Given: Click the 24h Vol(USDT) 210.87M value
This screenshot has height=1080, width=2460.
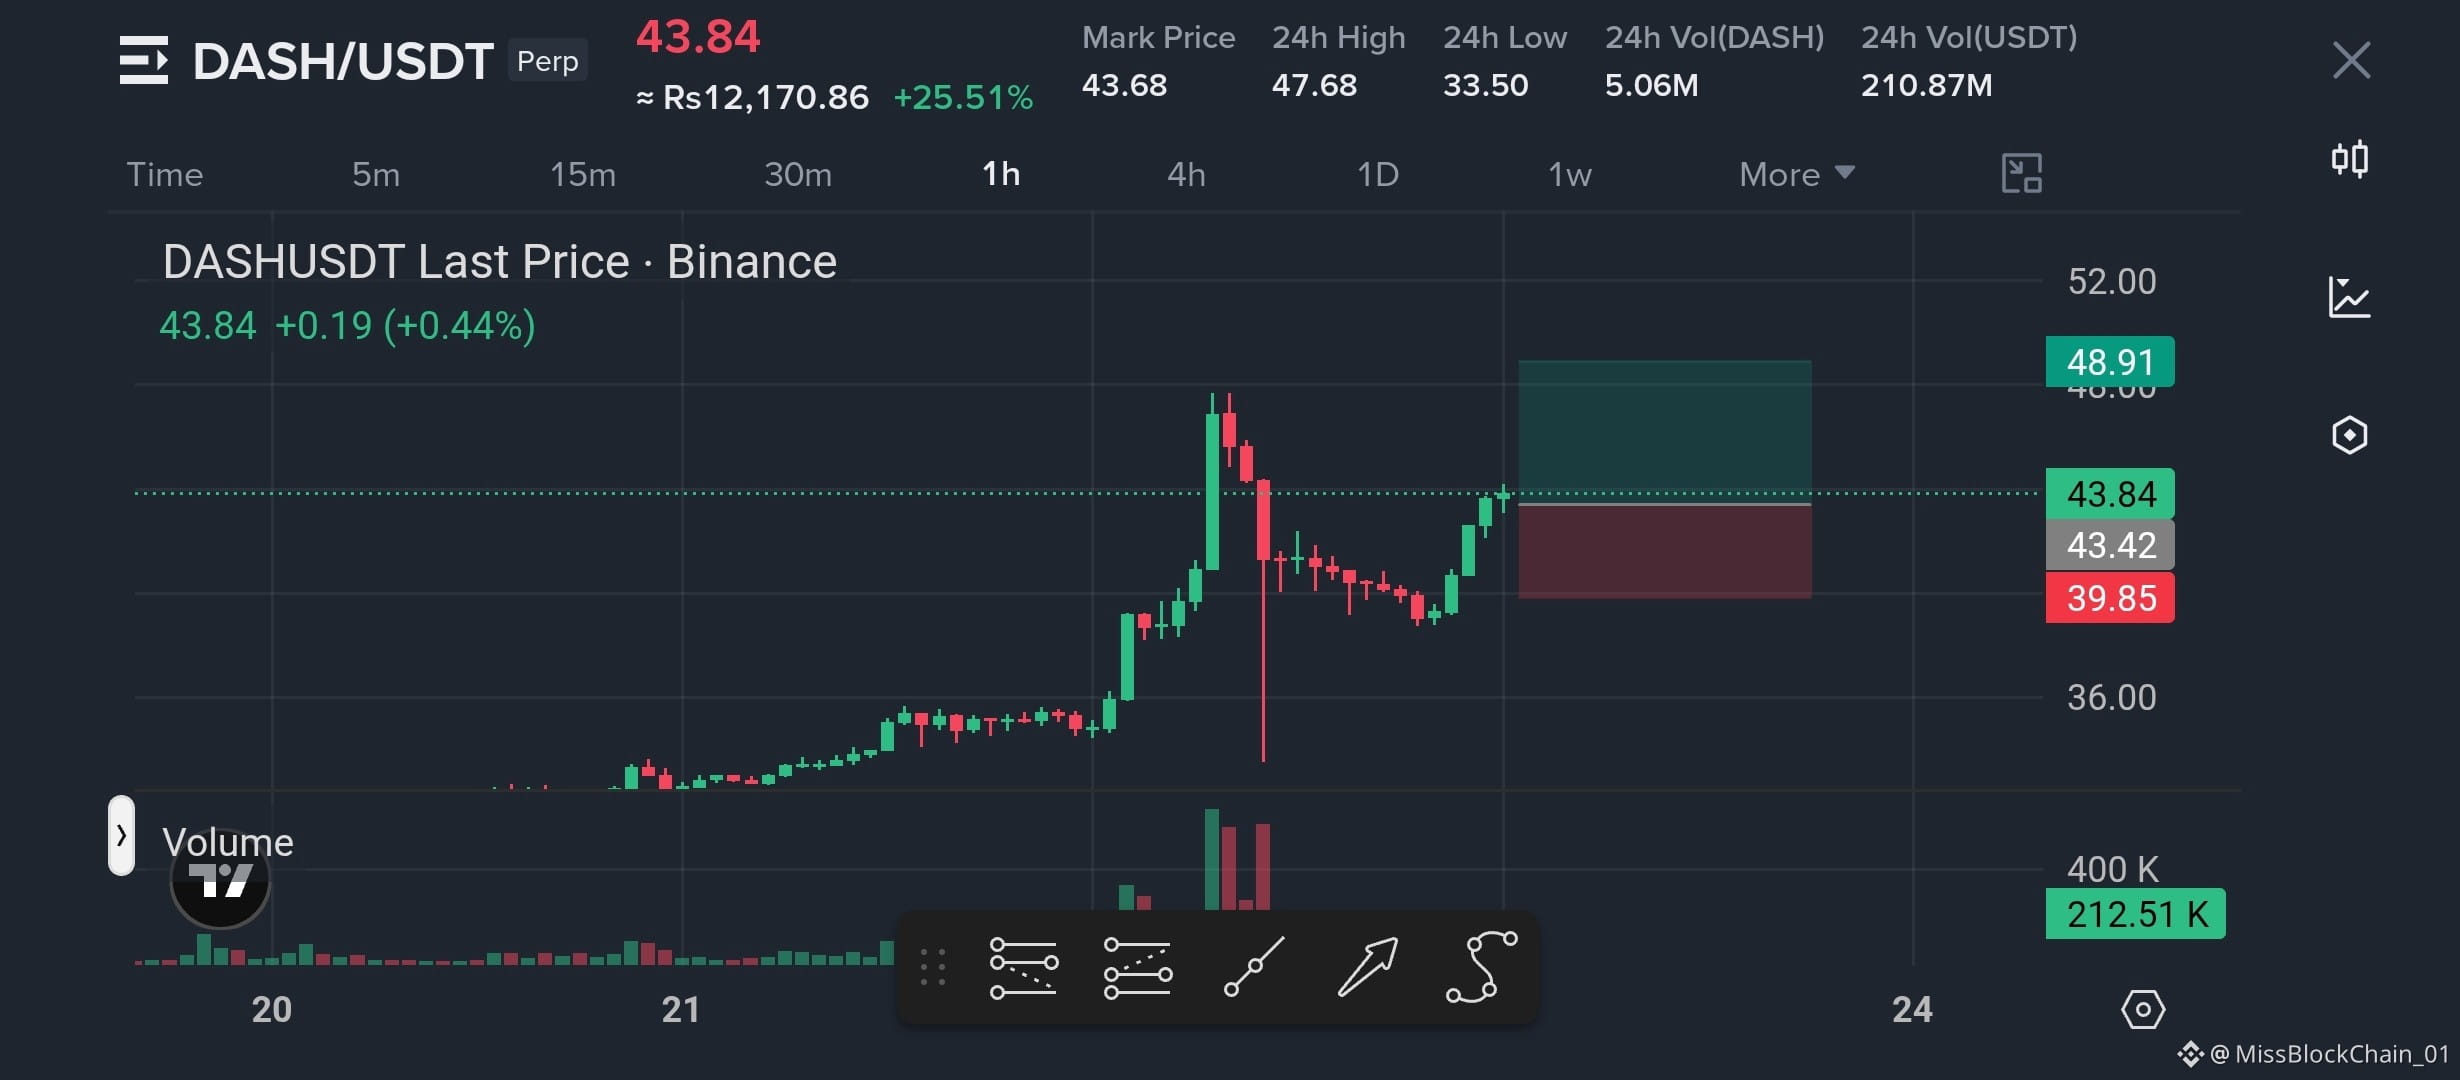Looking at the screenshot, I should pyautogui.click(x=1926, y=85).
